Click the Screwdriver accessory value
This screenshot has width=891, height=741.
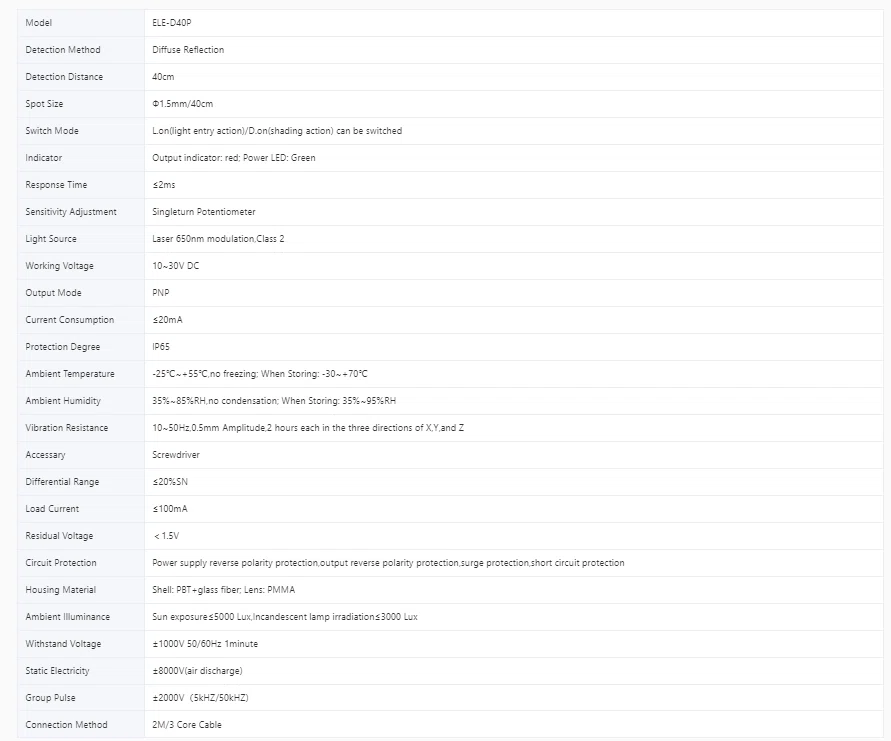[176, 455]
